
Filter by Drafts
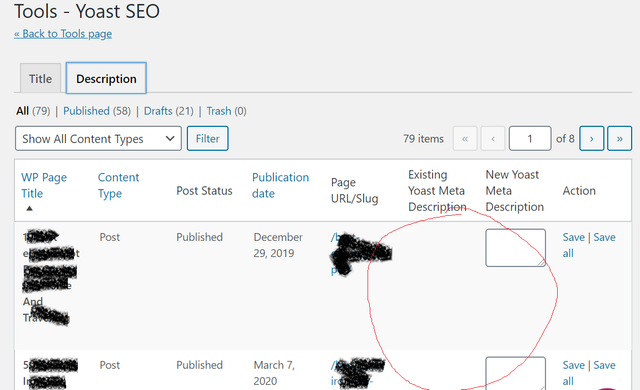pyautogui.click(x=158, y=111)
